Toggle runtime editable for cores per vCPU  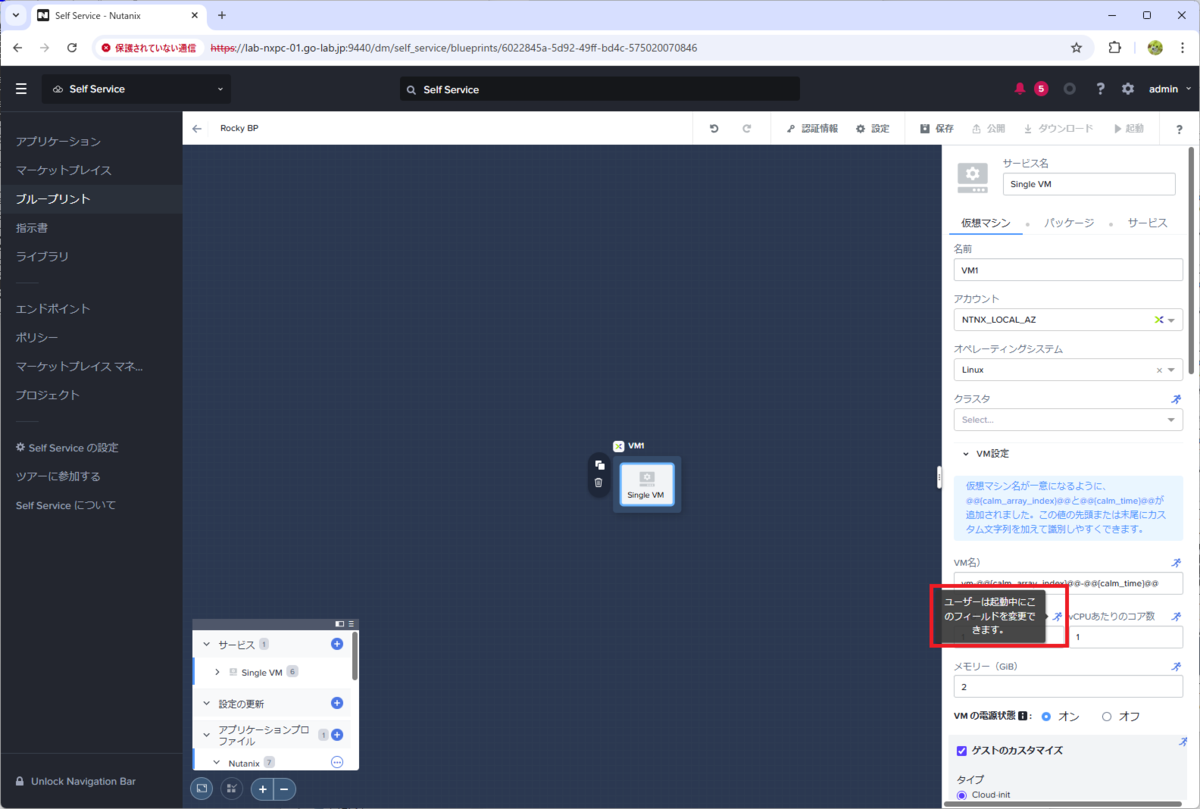click(x=1176, y=617)
